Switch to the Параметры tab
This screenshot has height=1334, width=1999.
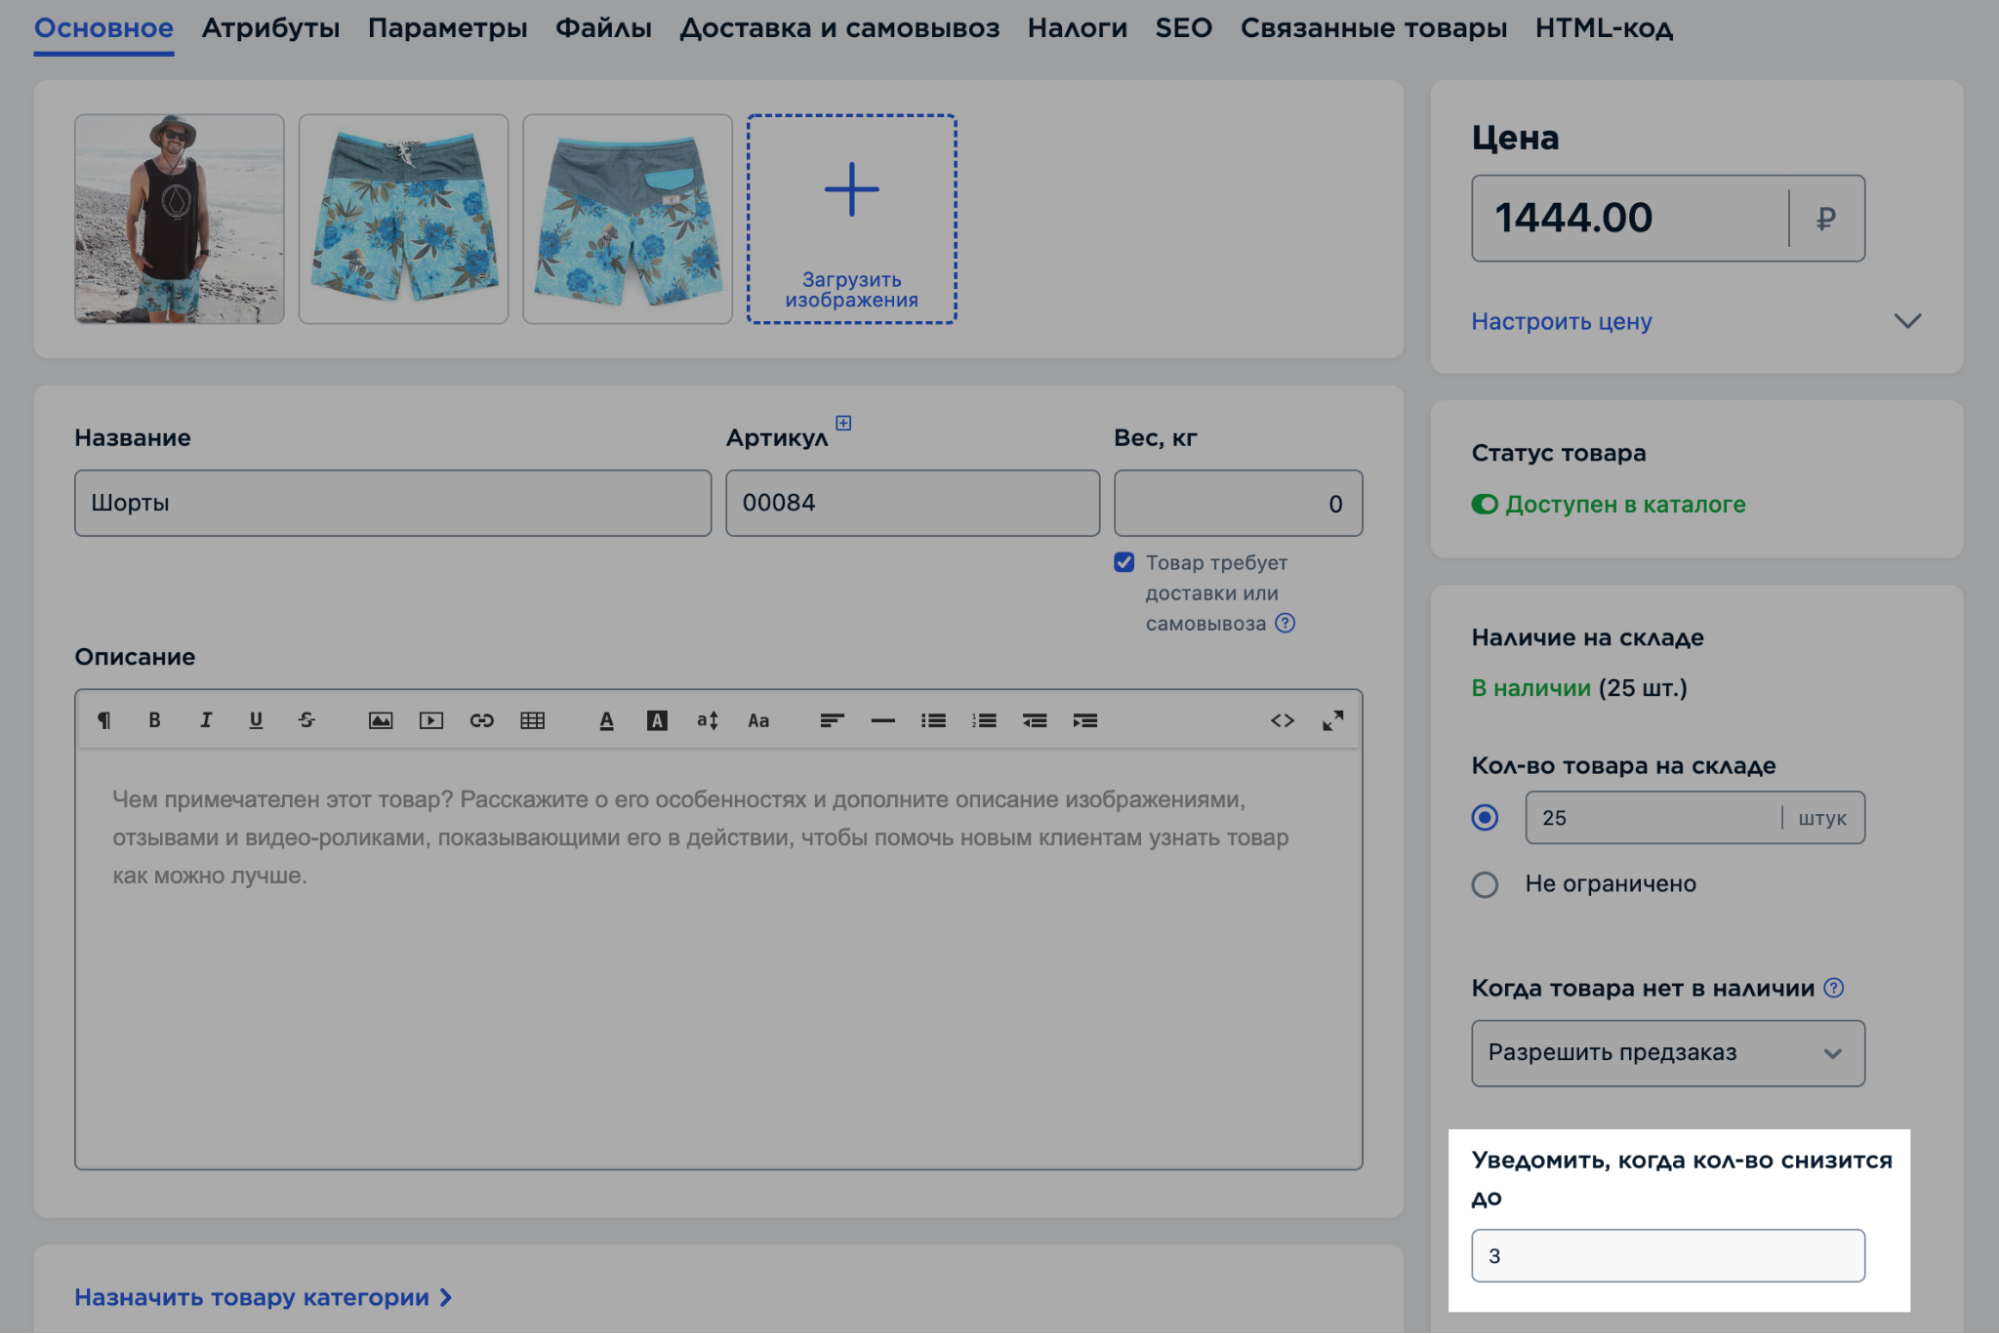[x=448, y=28]
